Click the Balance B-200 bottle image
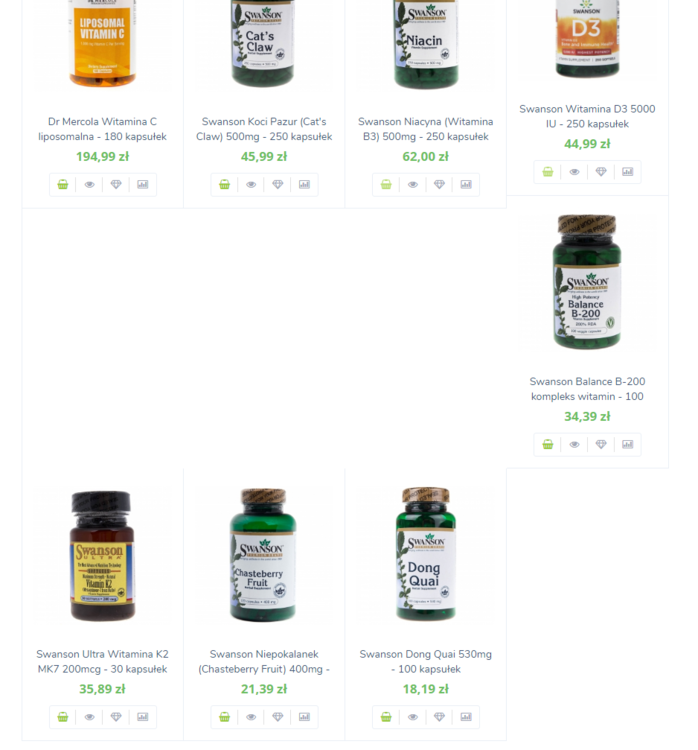Screen dimensions: 698x750 point(587,282)
